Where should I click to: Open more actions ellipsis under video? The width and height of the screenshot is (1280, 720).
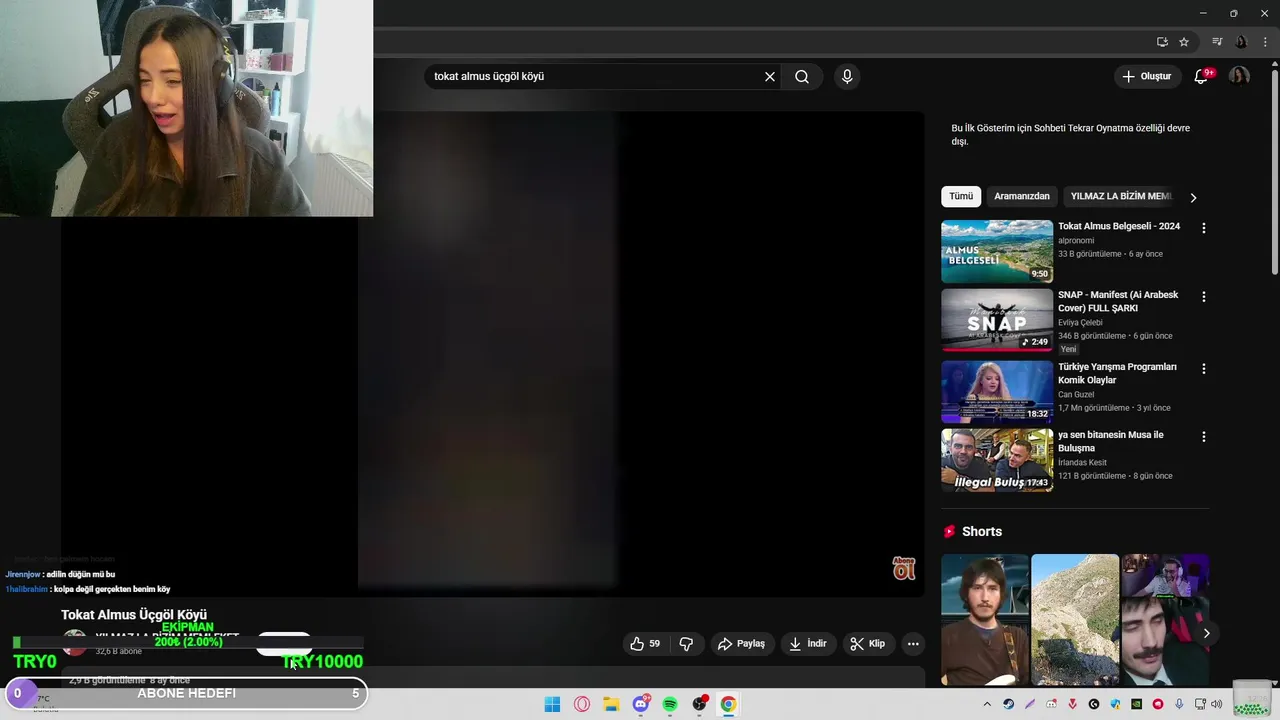click(x=913, y=644)
